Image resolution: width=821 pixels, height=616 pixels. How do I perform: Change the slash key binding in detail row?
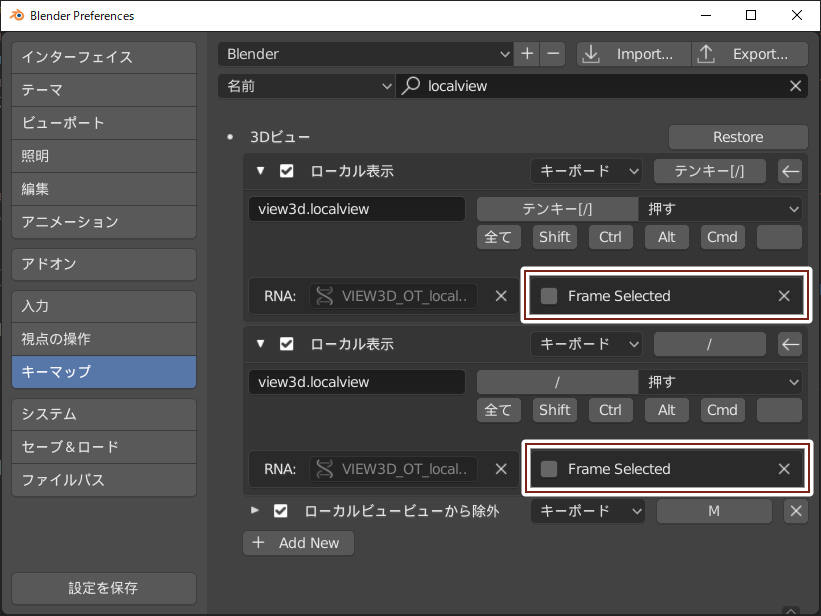point(557,382)
